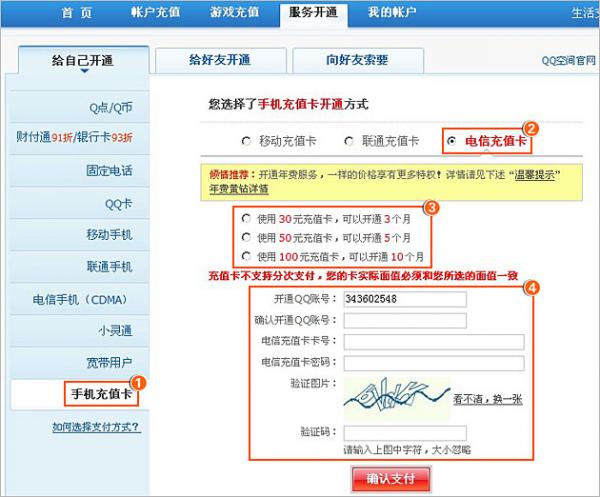The image size is (600, 497).
Task: Open the 游戏充值 navigation tab
Action: pos(234,13)
